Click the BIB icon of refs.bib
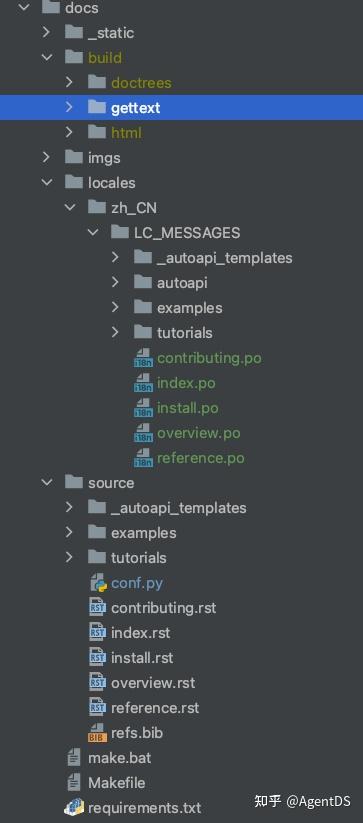The height and width of the screenshot is (823, 363). coord(98,733)
